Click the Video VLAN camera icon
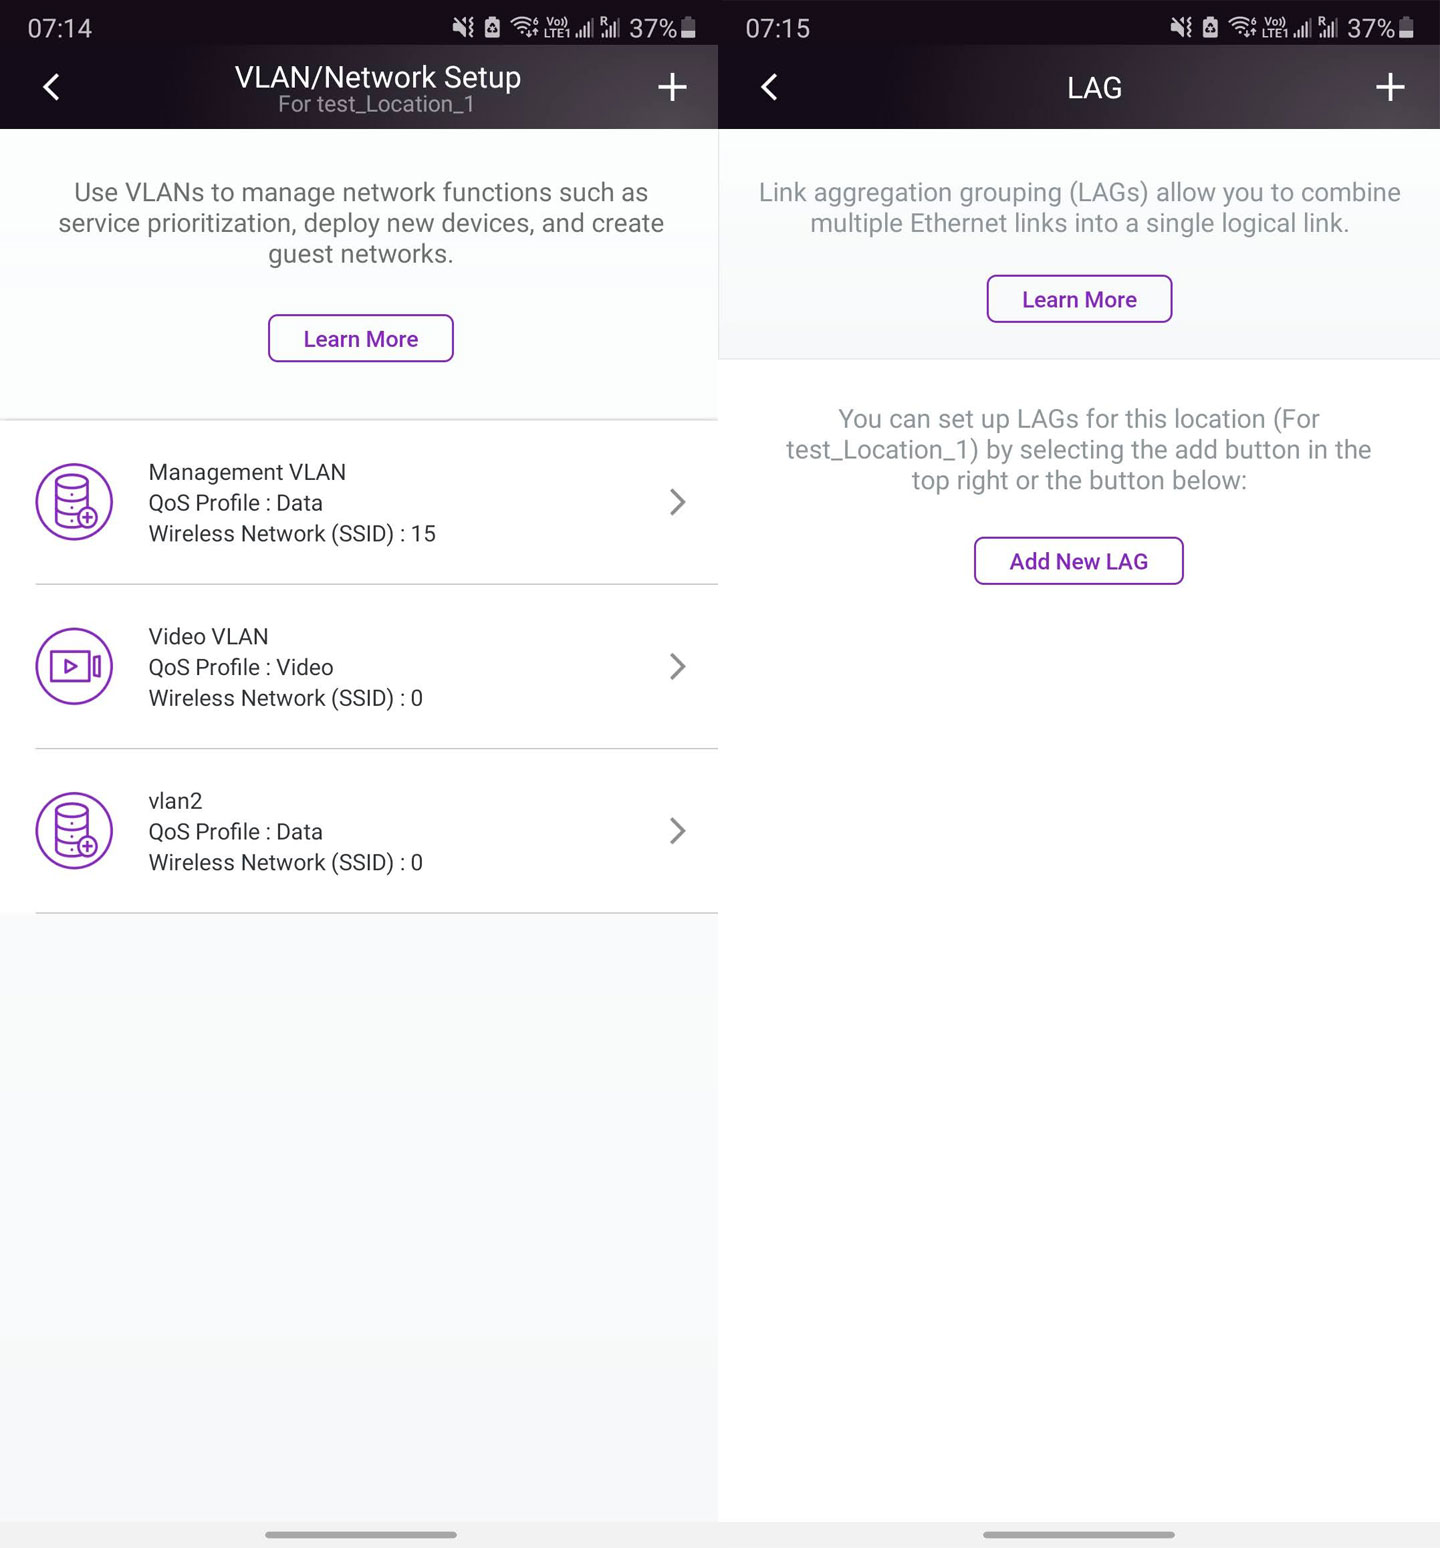This screenshot has height=1548, width=1440. [74, 666]
